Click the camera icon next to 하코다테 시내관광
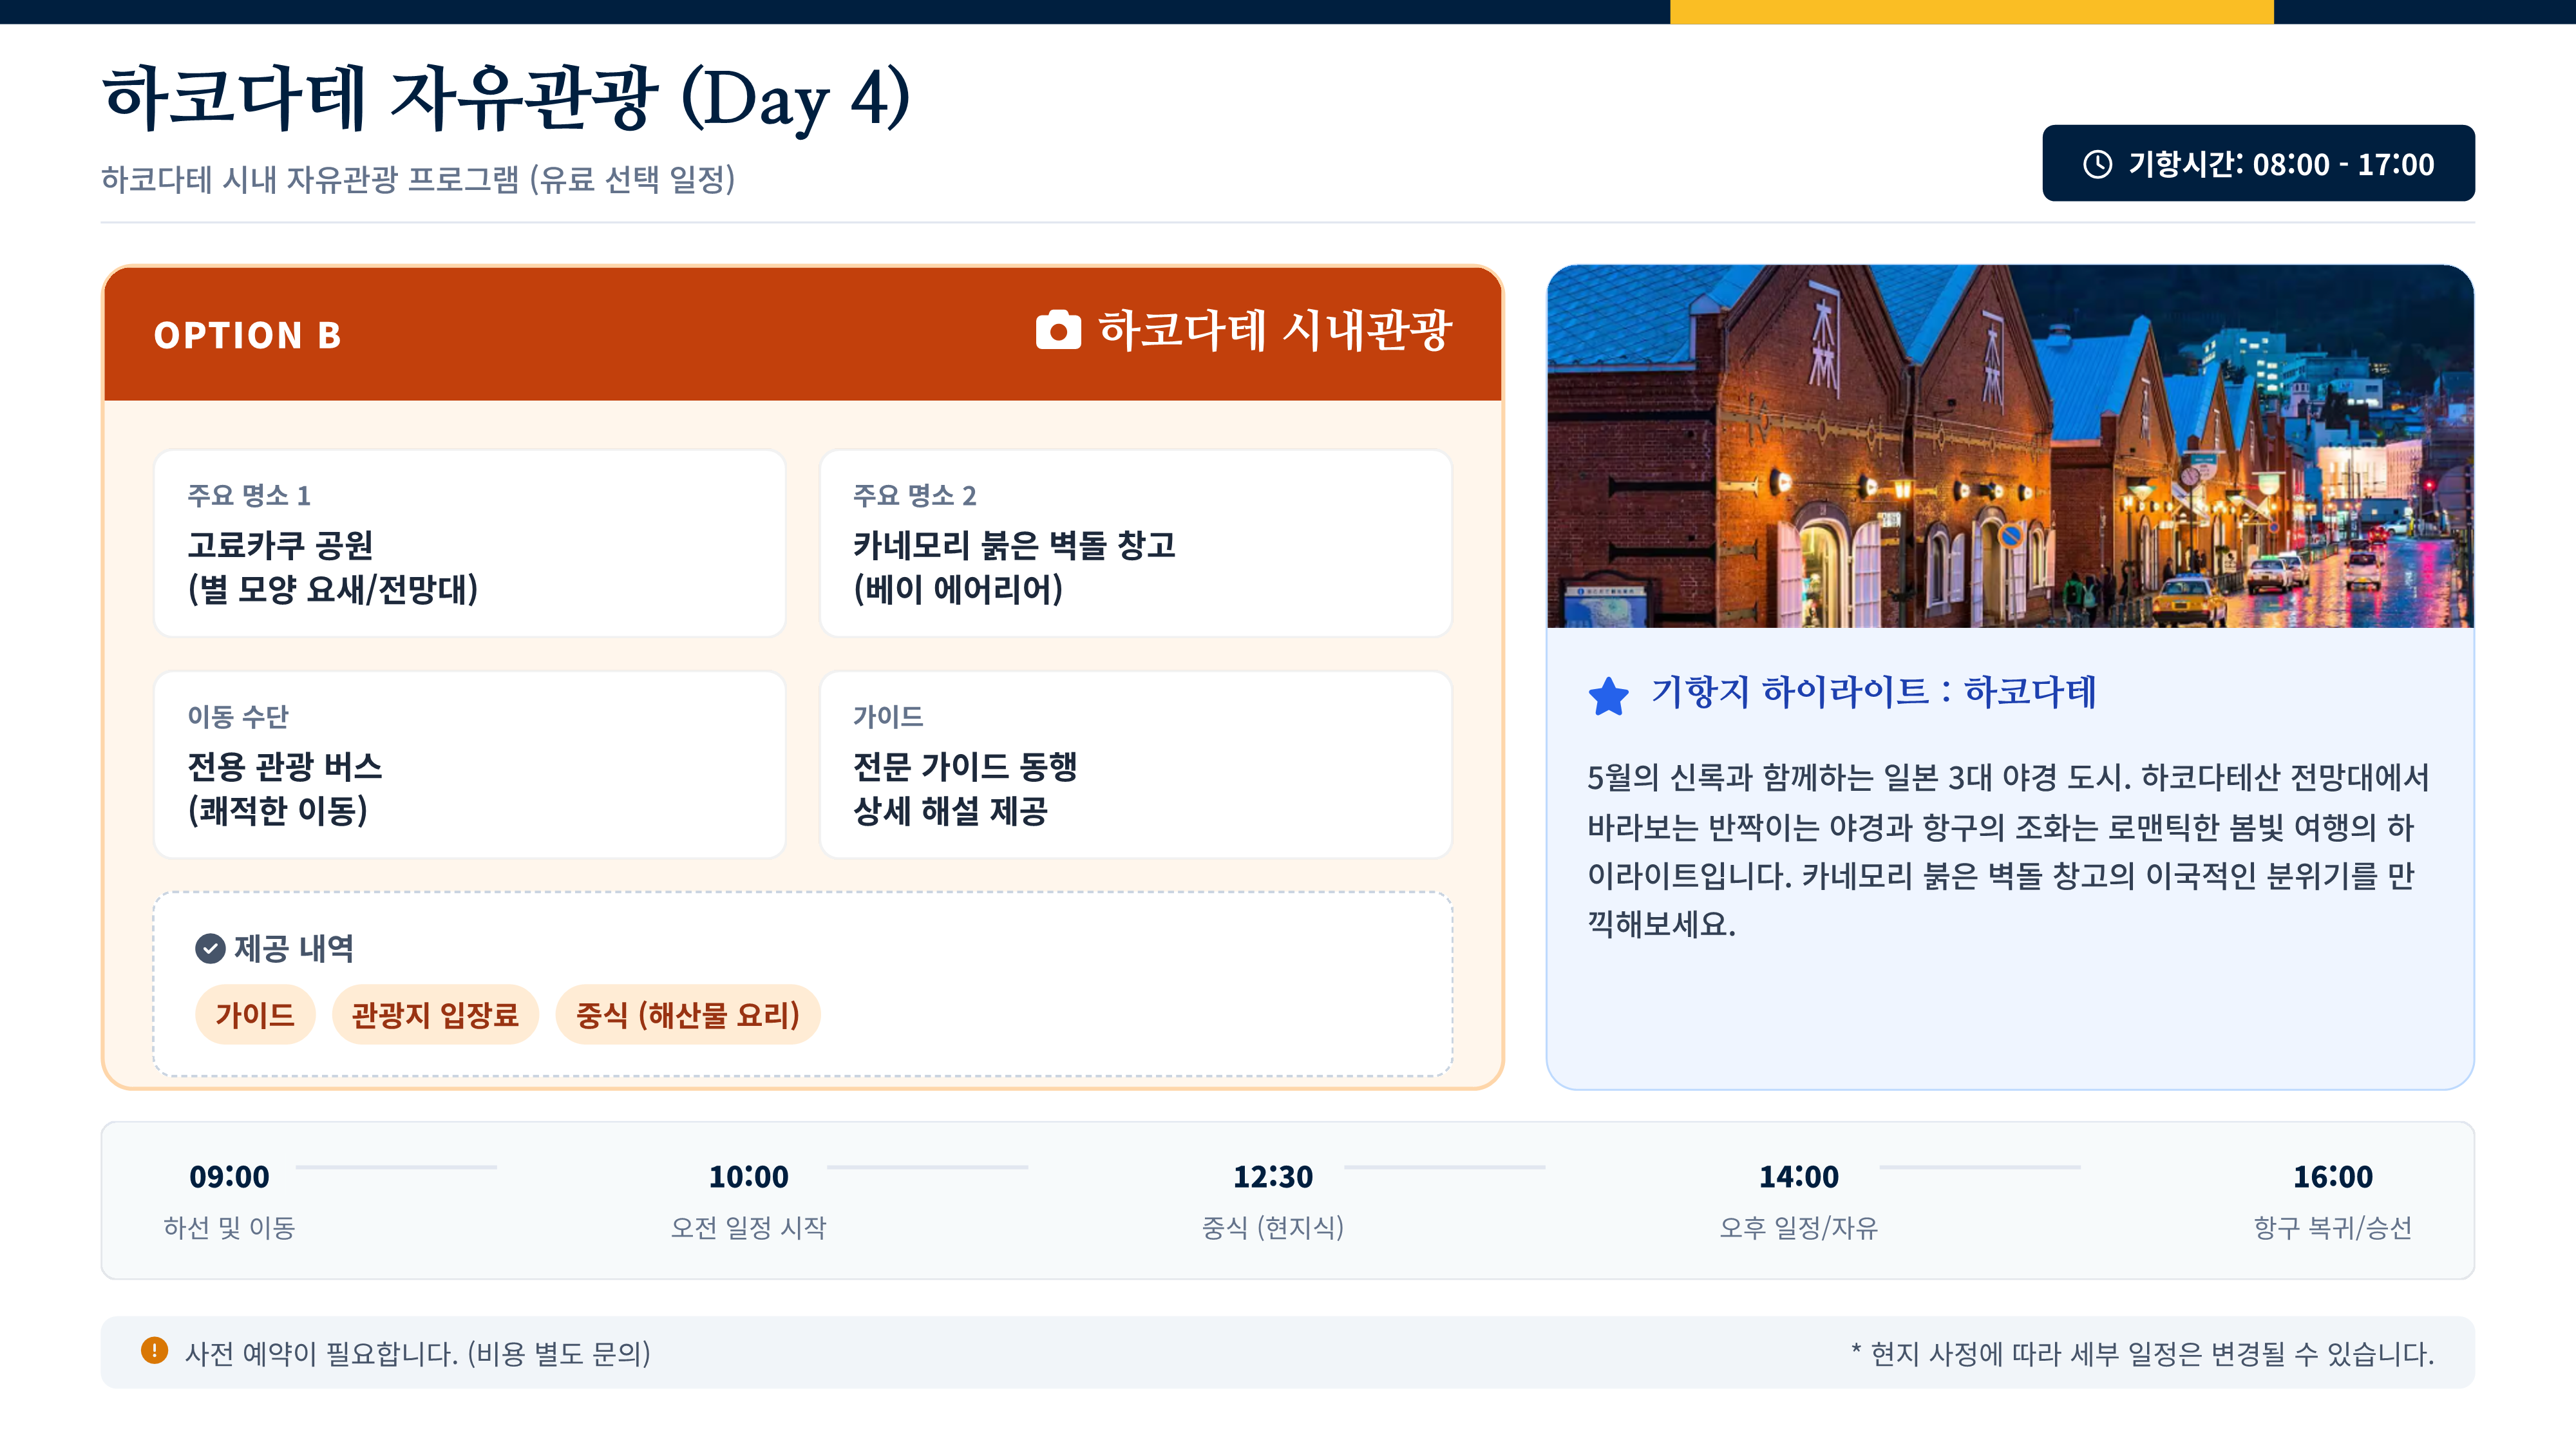 click(1058, 330)
